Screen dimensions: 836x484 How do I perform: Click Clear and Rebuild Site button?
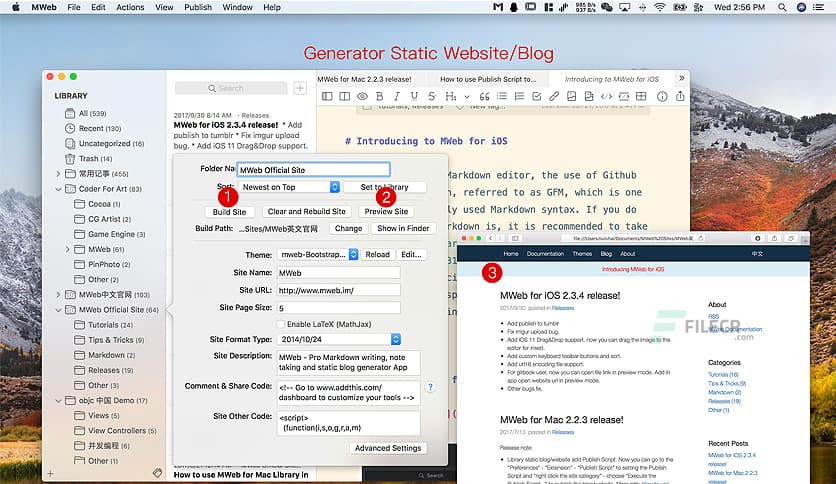point(307,212)
